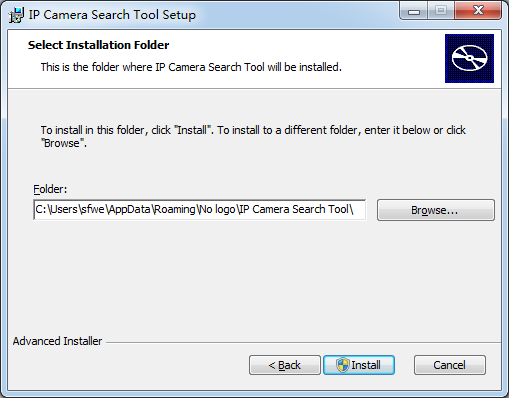509x398 pixels.
Task: Close the IP Camera Search Tool Setup window
Action: [478, 11]
